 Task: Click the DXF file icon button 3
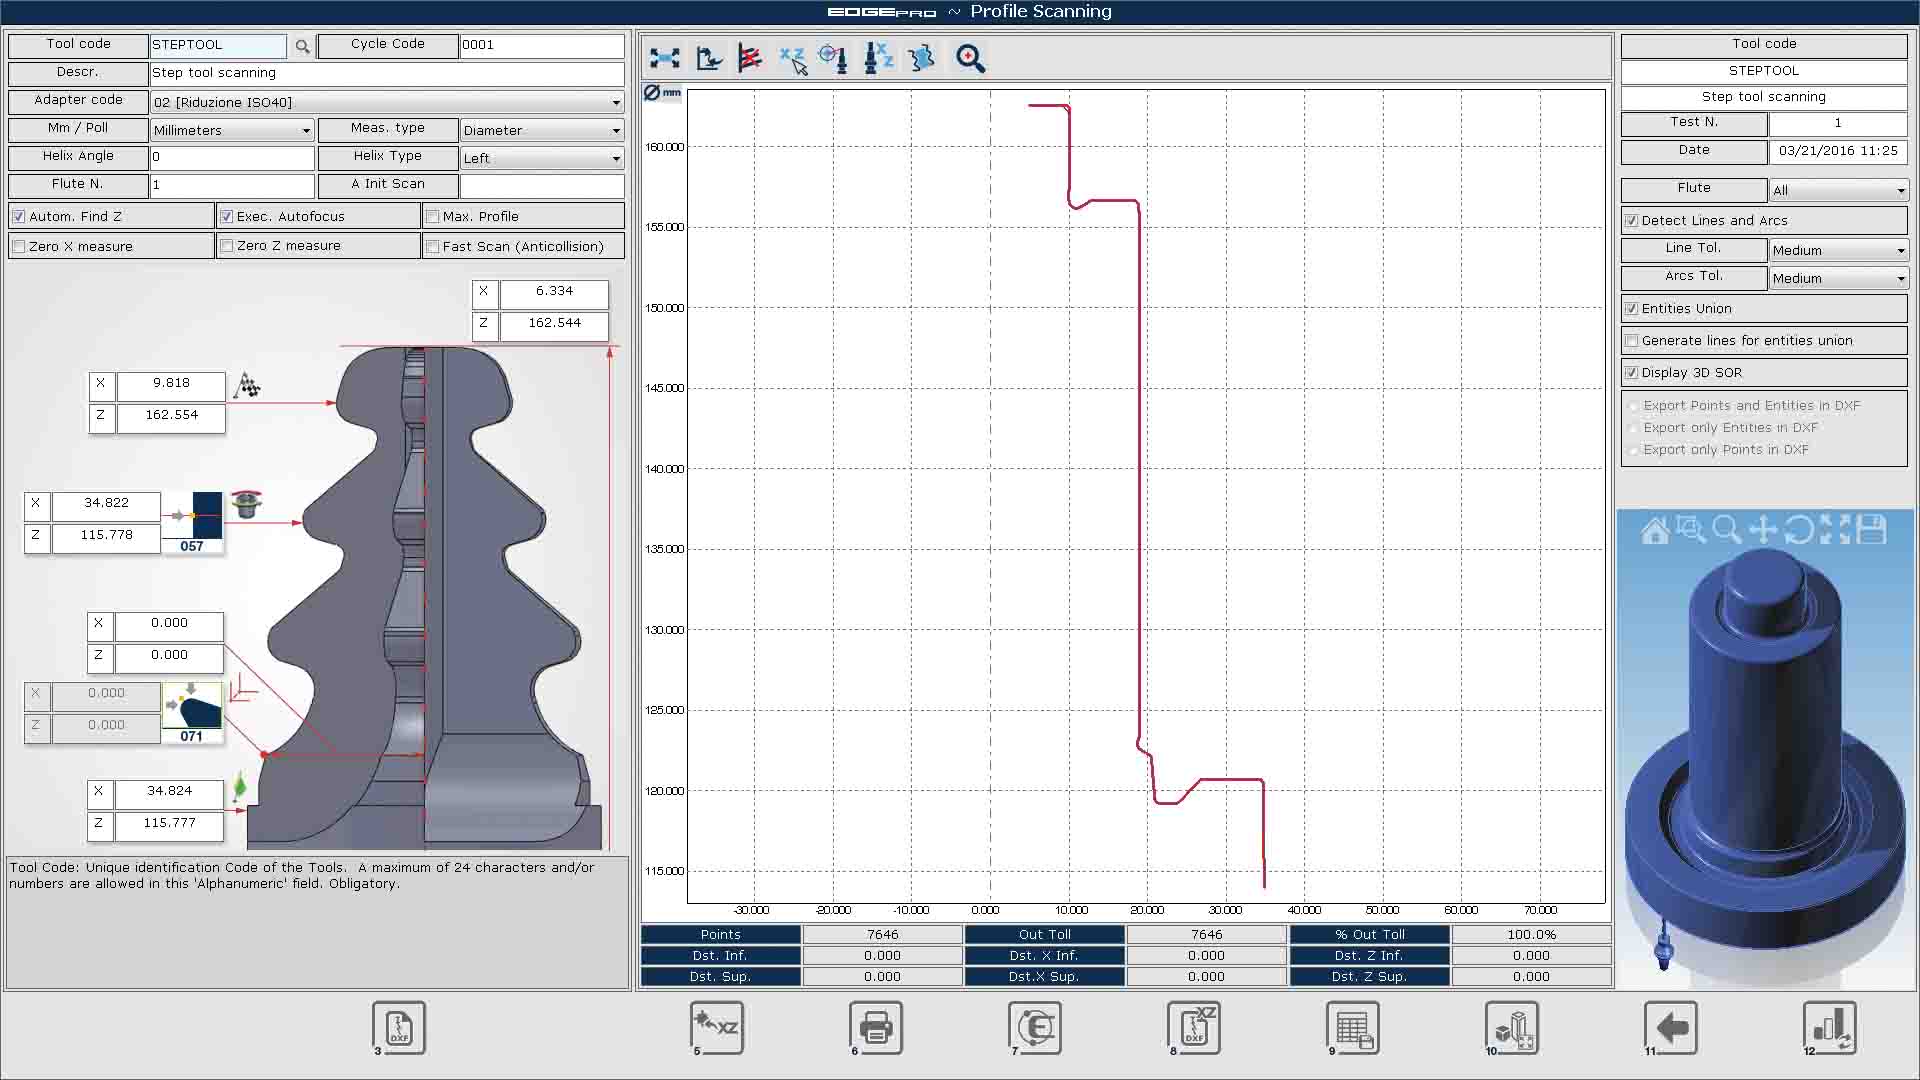click(x=399, y=1027)
